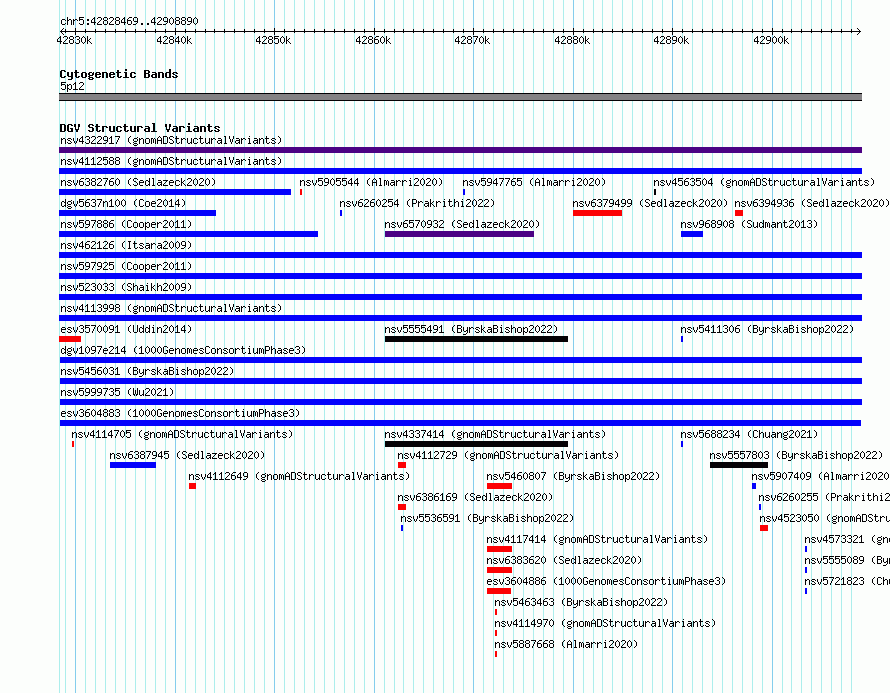Screen dimensions: 890x693
Task: Click dgv1097e214 1000GenomesConsortiumPhase3 label
Action: pos(183,350)
